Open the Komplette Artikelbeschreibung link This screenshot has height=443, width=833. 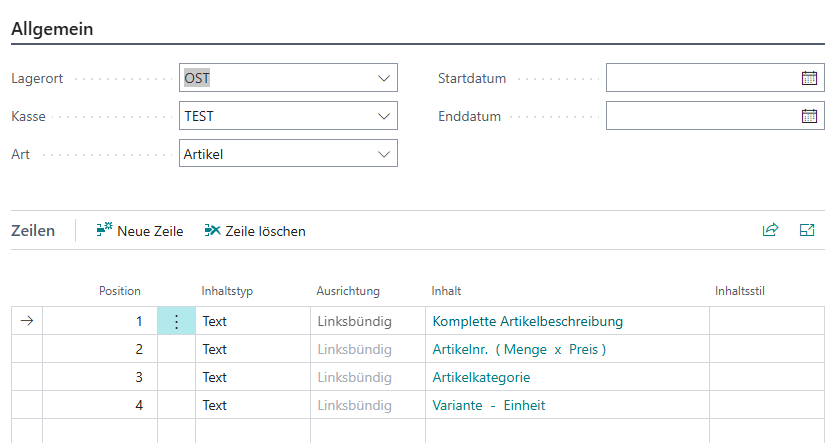coord(528,321)
